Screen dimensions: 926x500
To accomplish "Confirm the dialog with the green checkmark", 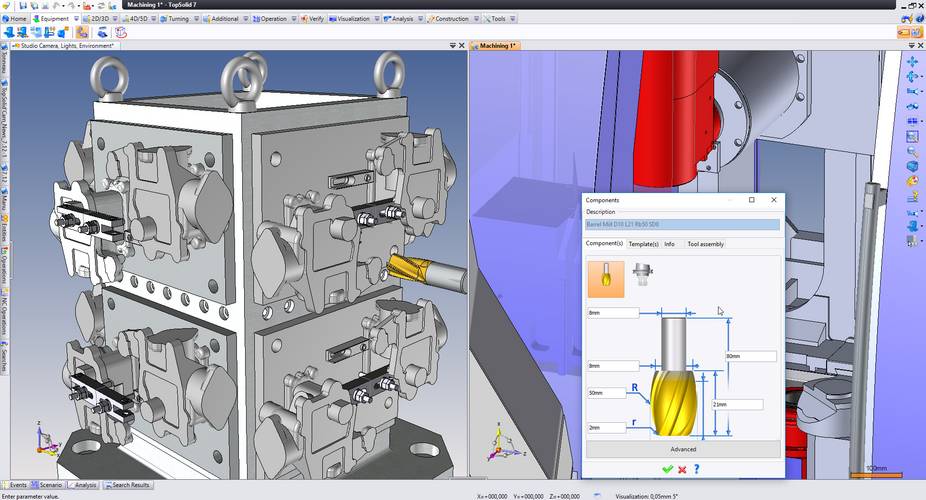I will point(667,469).
